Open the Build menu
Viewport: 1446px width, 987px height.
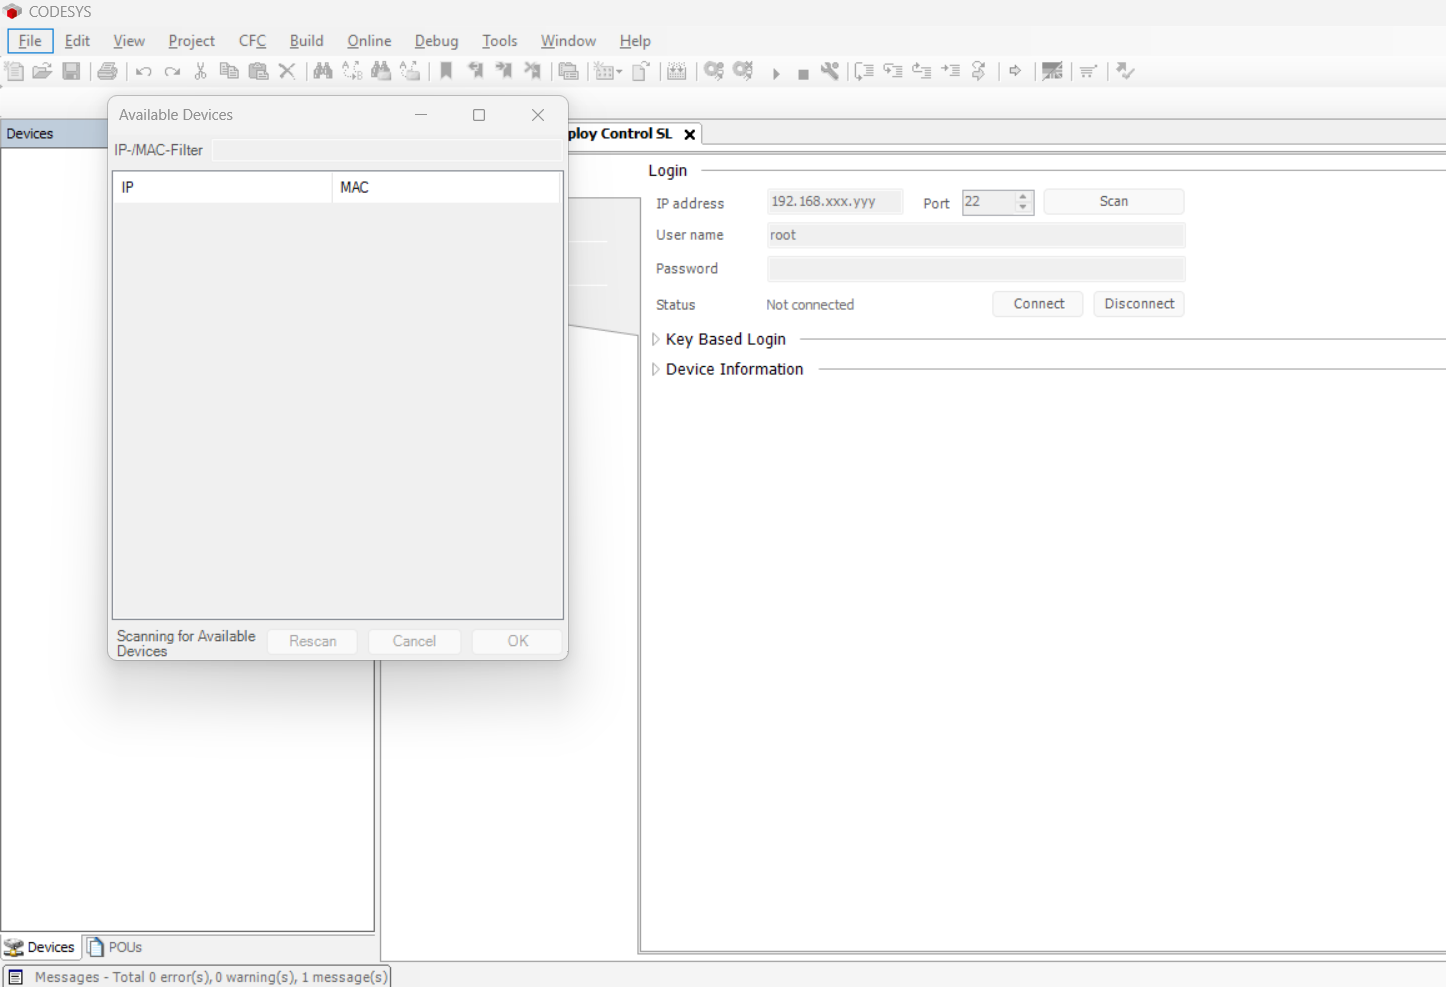306,41
